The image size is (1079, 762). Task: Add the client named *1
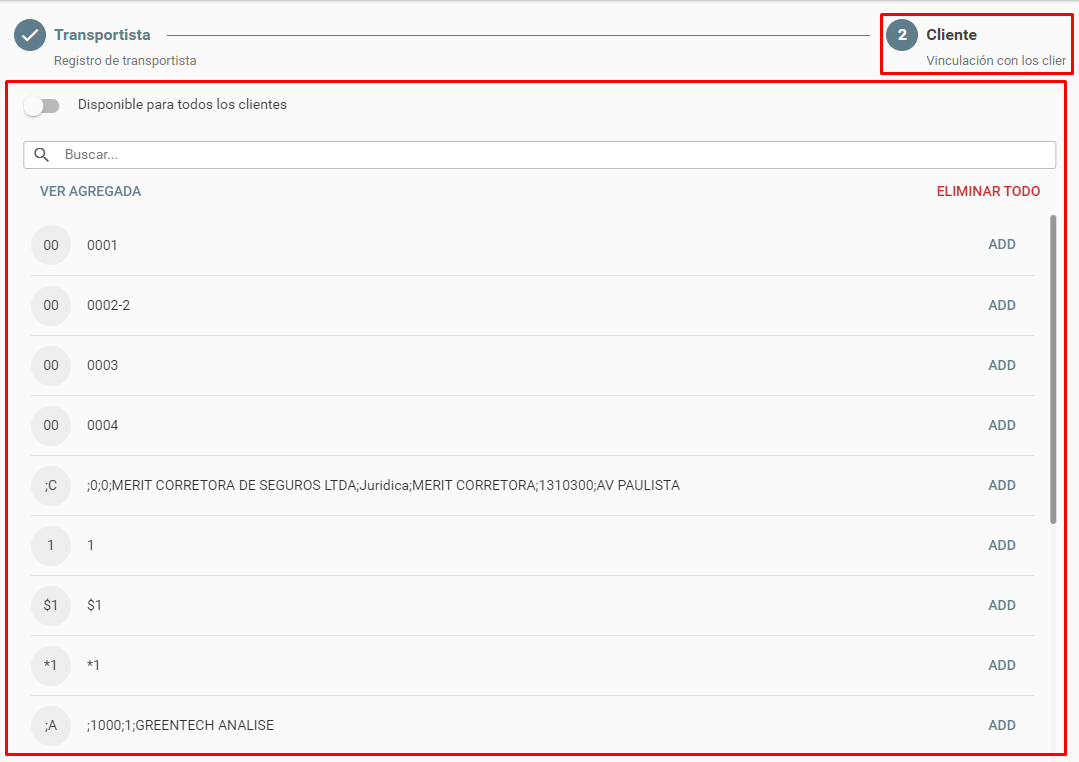pyautogui.click(x=1002, y=664)
